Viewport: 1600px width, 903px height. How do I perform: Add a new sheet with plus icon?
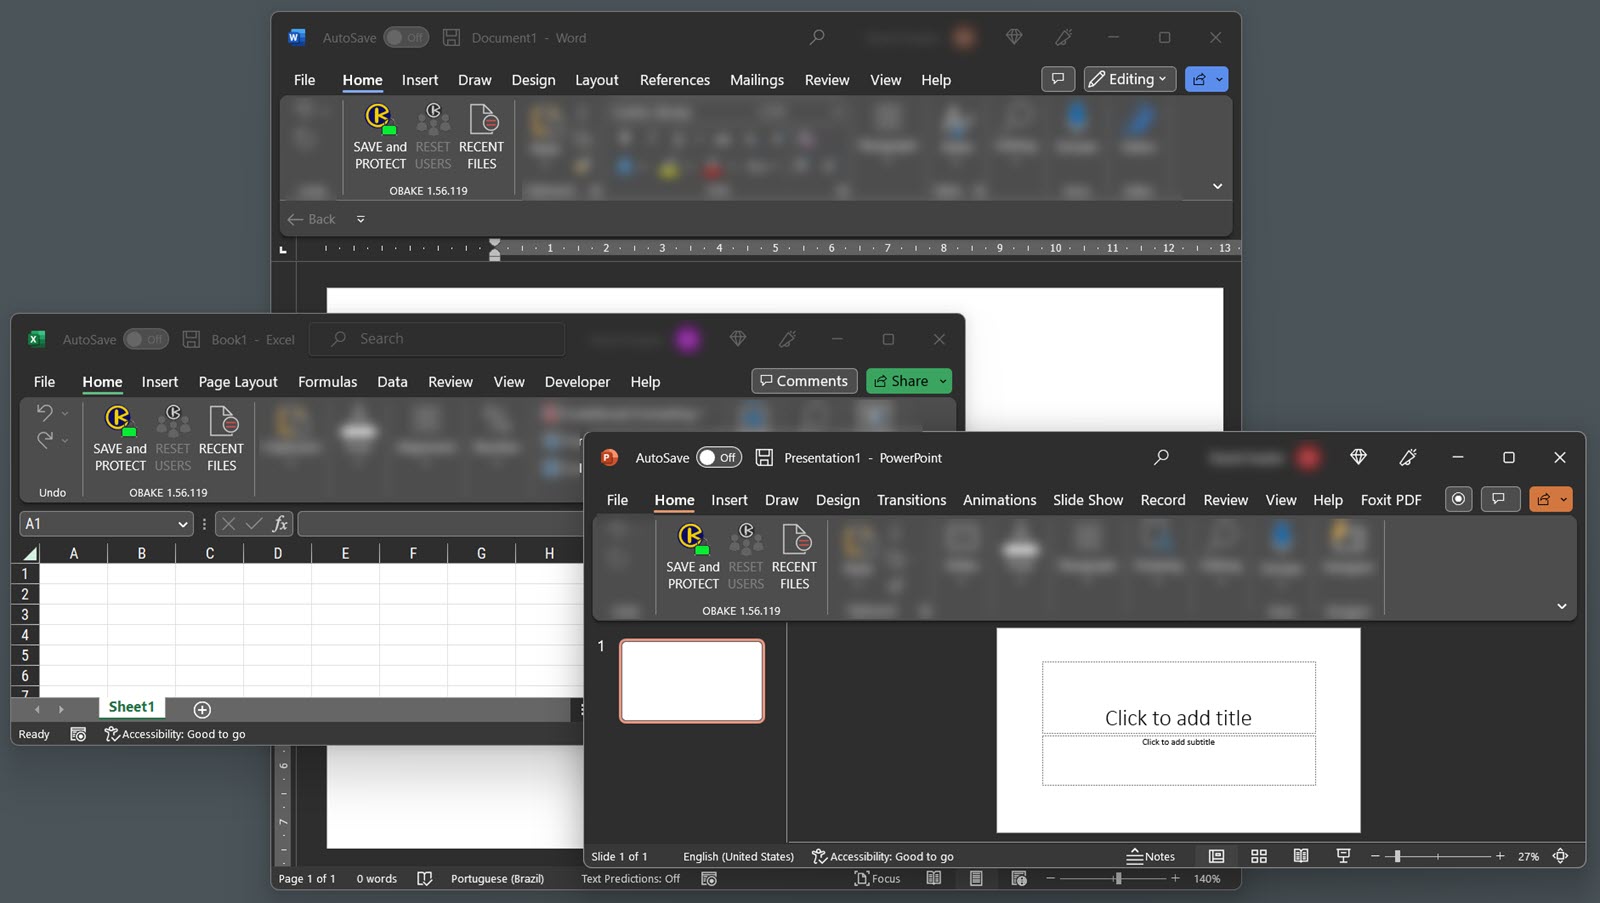coord(202,709)
